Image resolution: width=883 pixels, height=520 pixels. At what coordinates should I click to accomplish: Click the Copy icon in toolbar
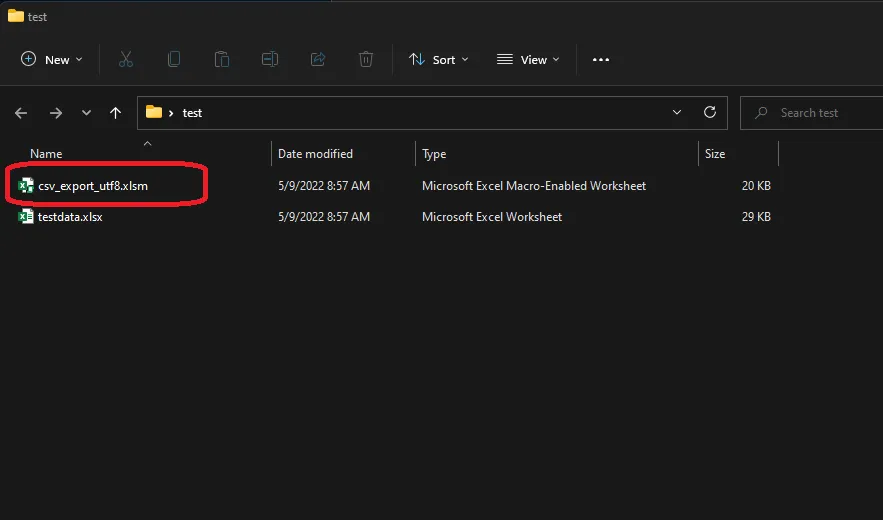[x=174, y=60]
